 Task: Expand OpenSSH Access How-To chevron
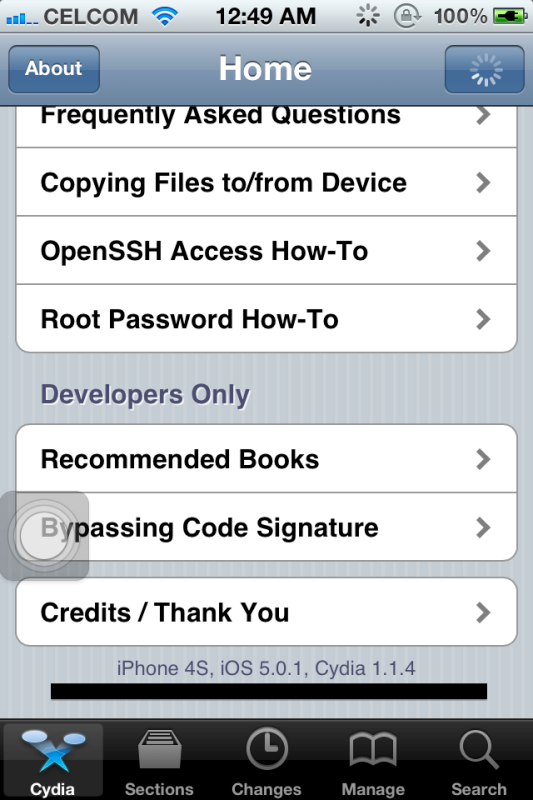(x=483, y=251)
